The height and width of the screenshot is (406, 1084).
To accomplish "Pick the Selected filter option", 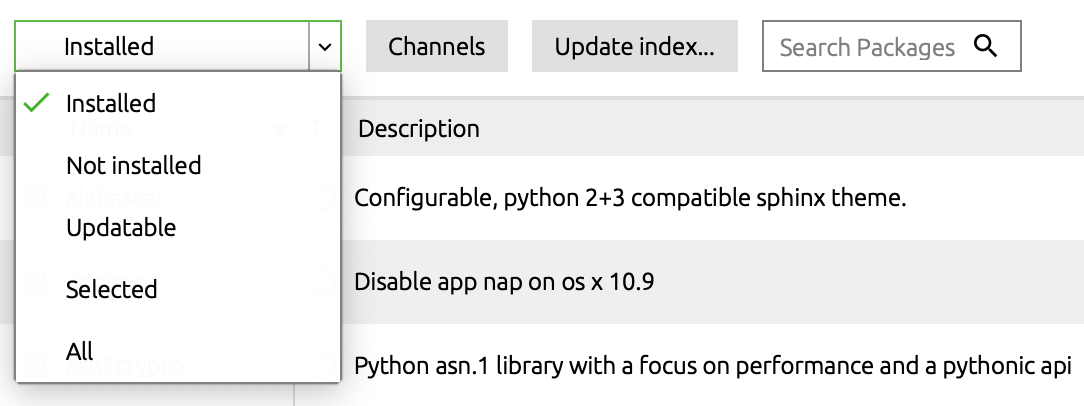I will click(111, 289).
